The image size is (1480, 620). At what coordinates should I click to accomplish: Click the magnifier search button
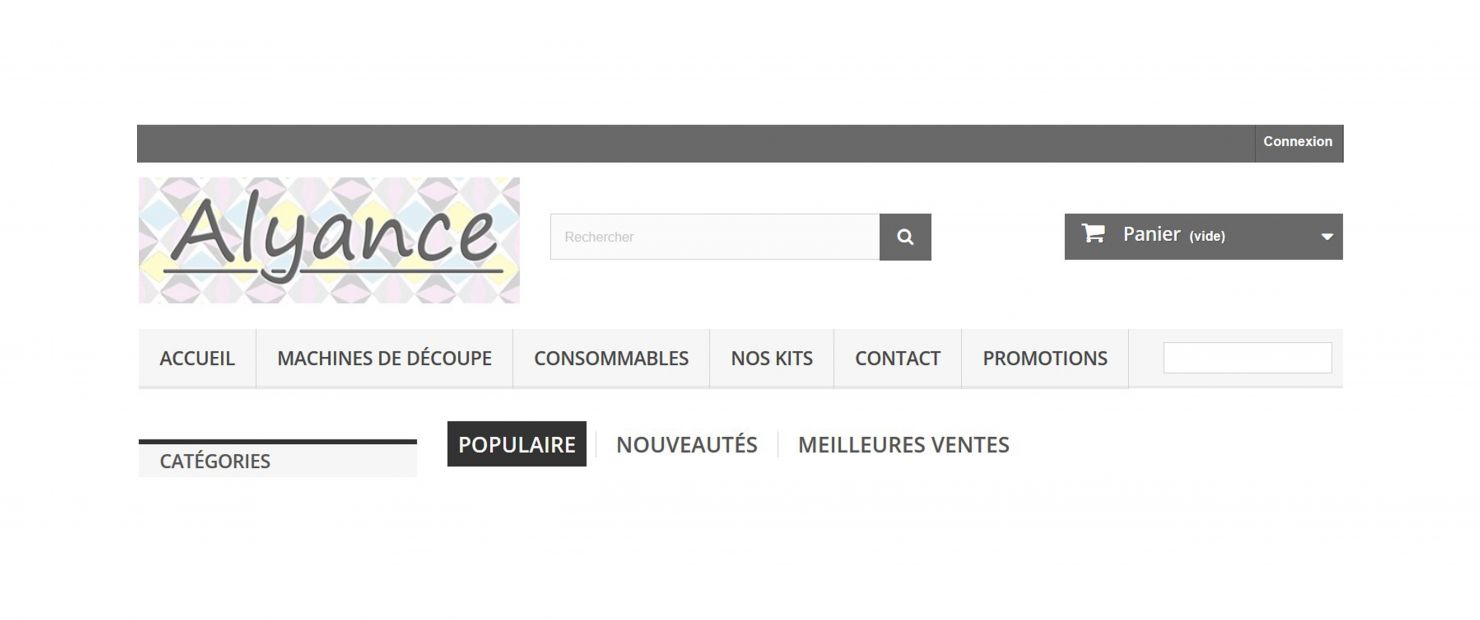tap(905, 237)
